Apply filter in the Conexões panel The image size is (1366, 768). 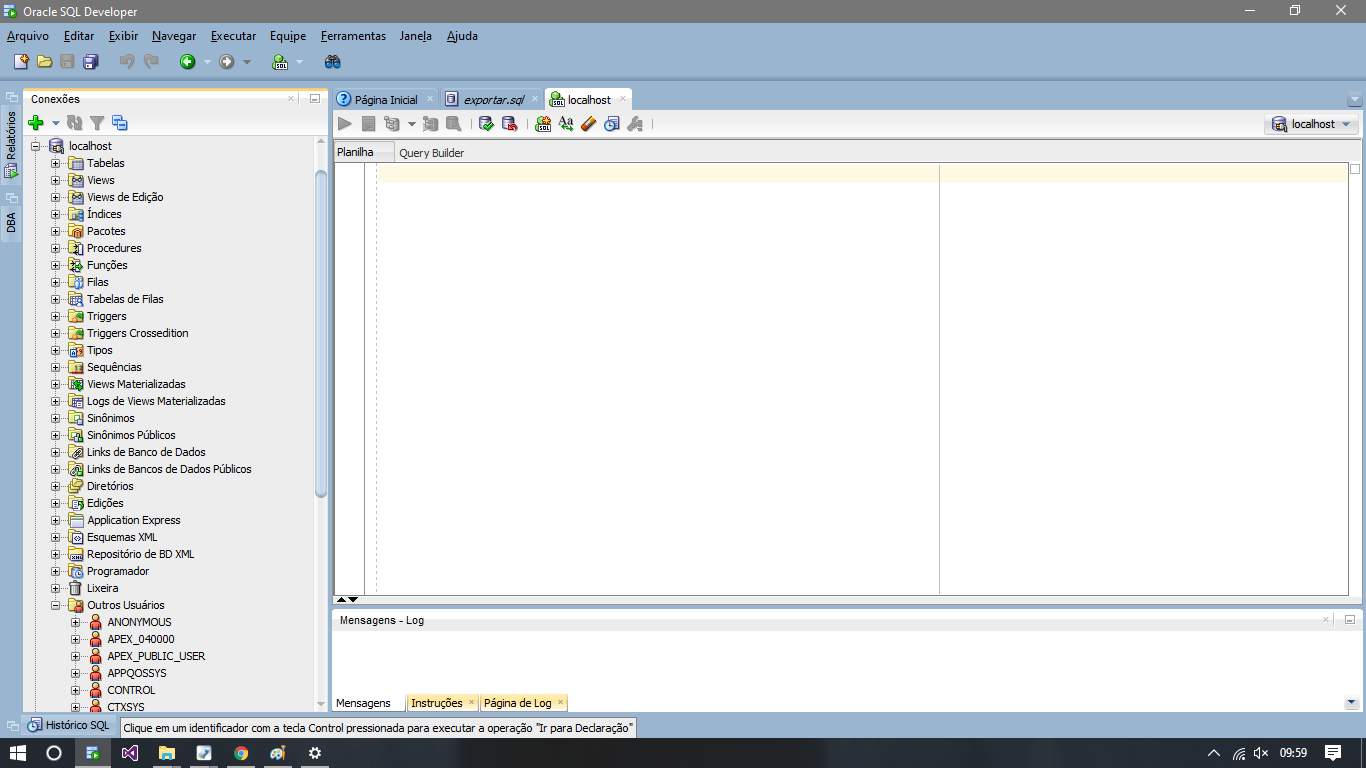tap(97, 123)
